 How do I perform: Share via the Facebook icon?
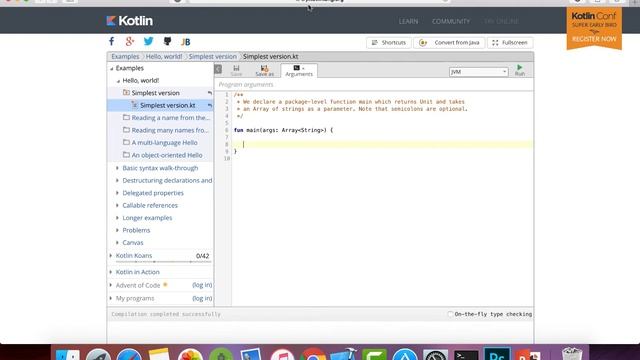tap(111, 41)
